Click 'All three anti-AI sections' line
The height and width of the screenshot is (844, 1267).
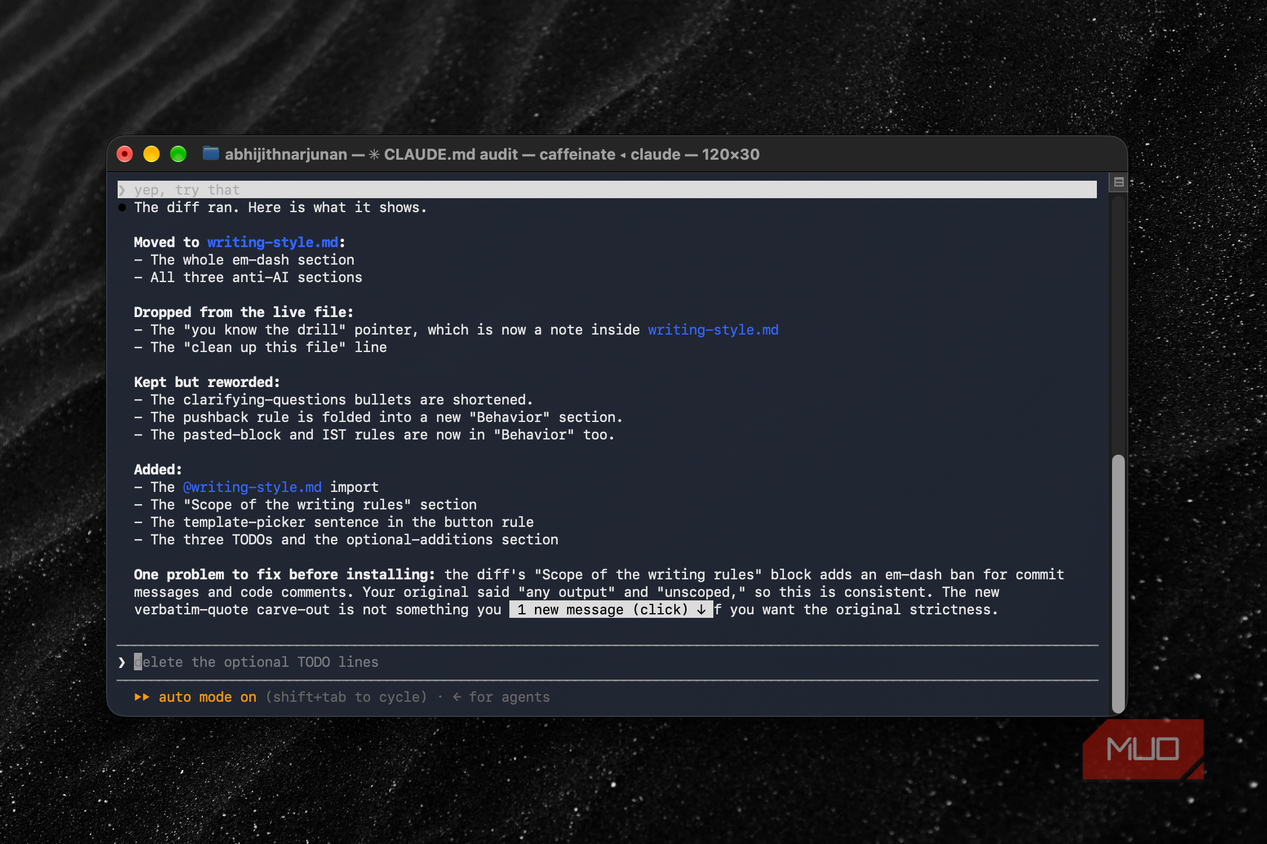248,277
